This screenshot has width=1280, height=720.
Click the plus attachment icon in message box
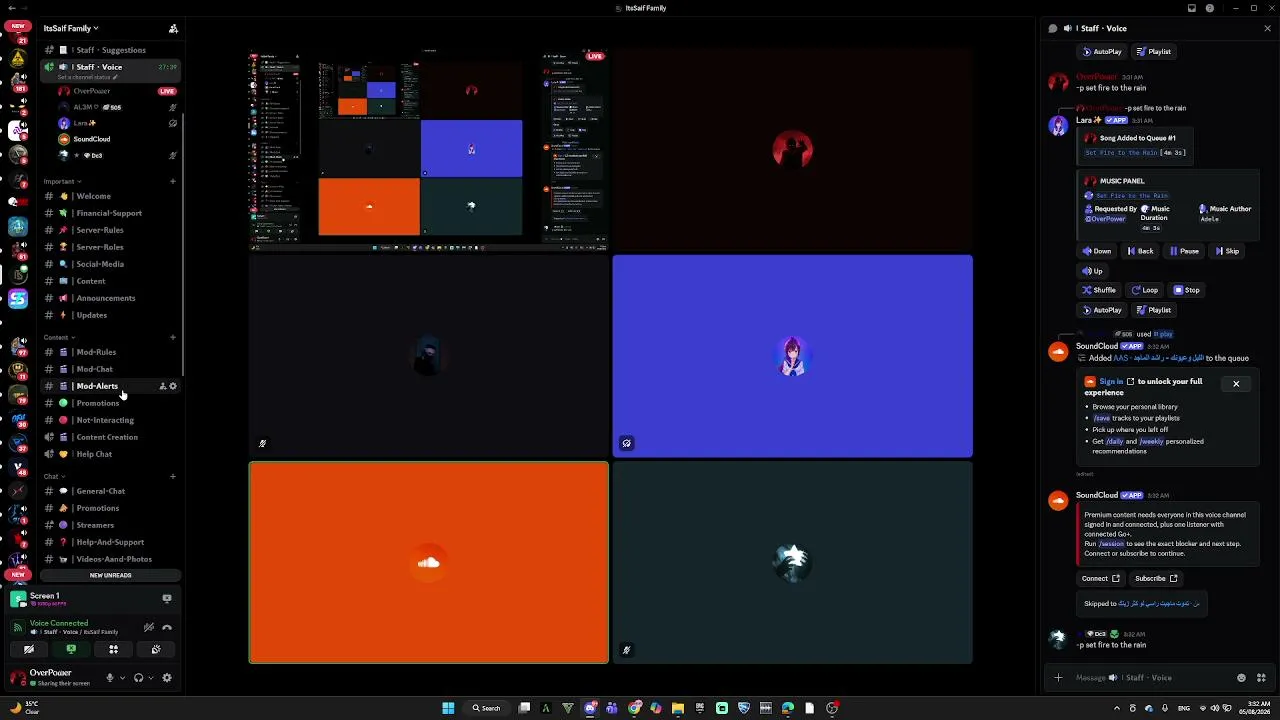click(1058, 678)
